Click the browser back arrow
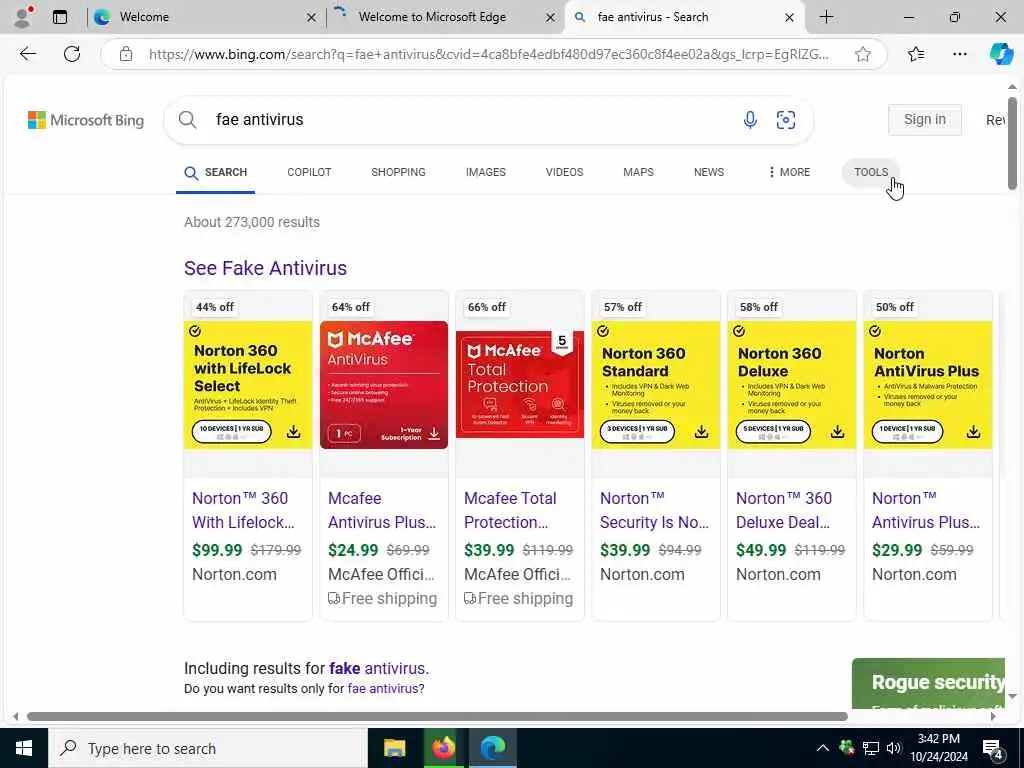 27,54
